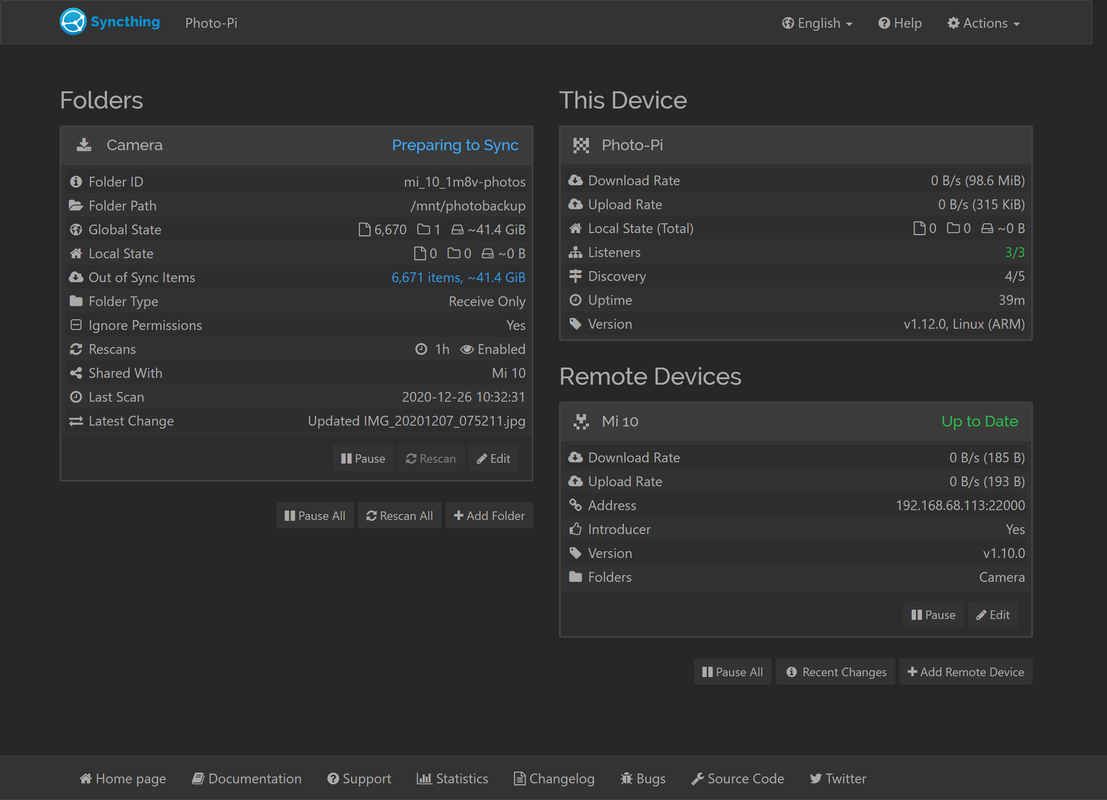This screenshot has height=800, width=1107.
Task: Click the Rescan button for Camera
Action: click(431, 458)
